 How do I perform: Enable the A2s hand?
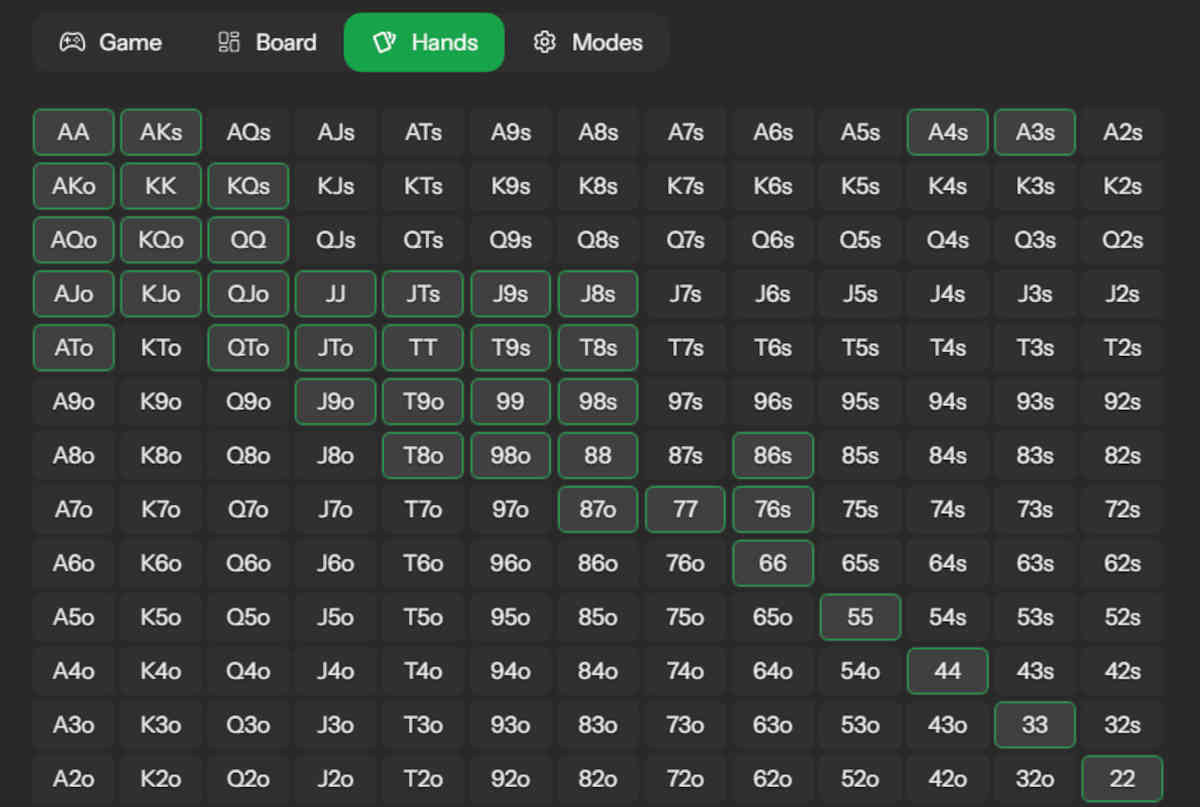tap(1122, 132)
